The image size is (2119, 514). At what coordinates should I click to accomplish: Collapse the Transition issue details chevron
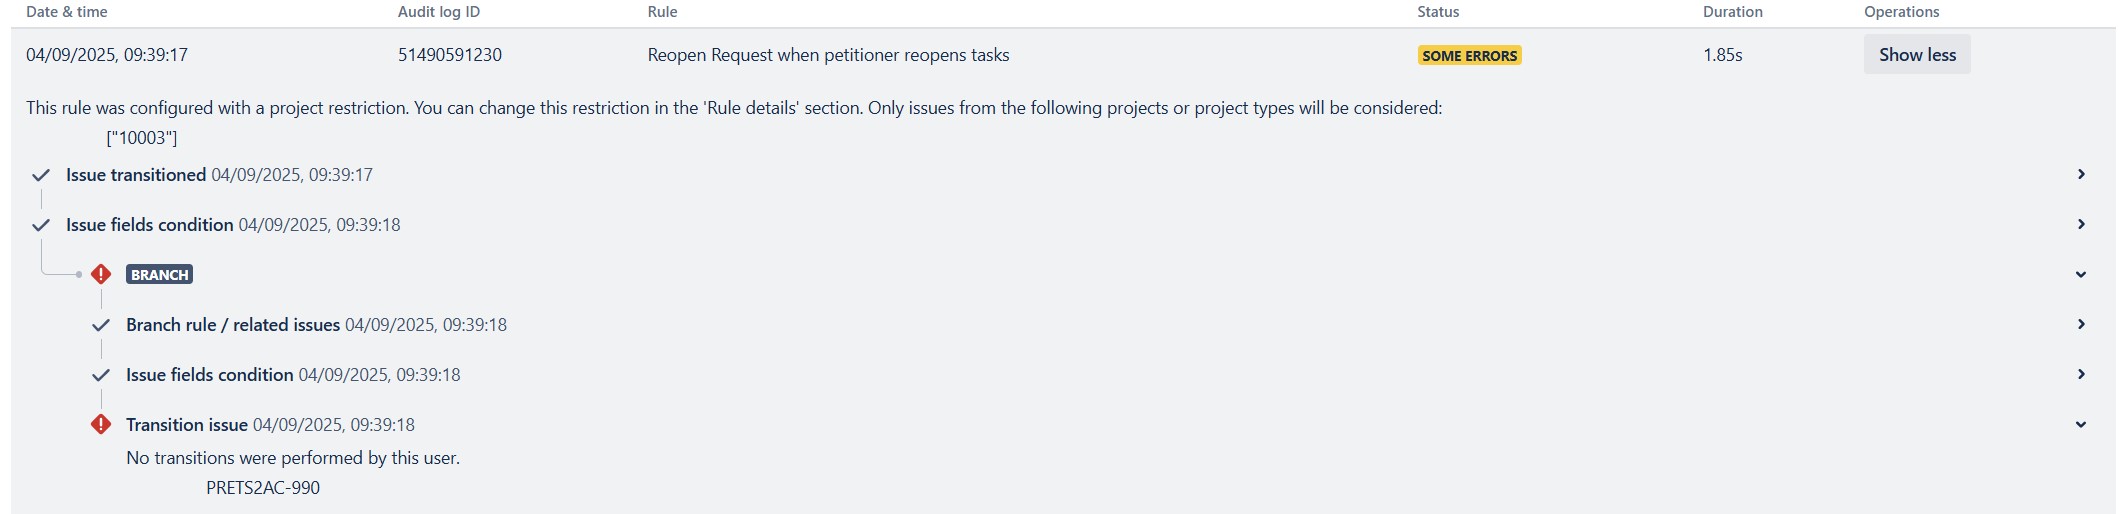point(2081,424)
